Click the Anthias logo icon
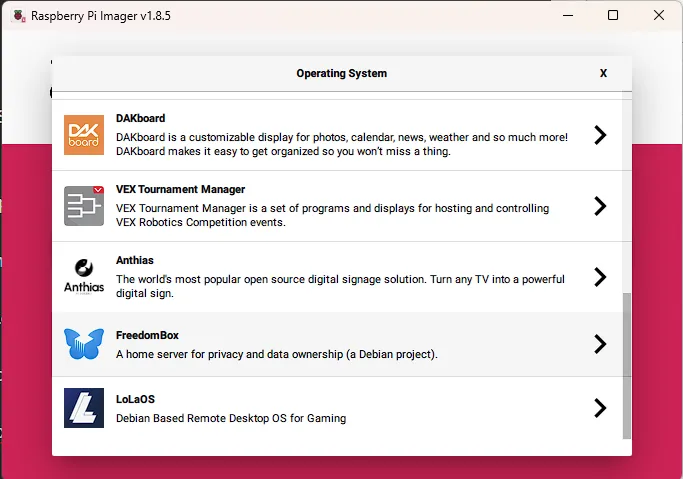 click(x=84, y=277)
